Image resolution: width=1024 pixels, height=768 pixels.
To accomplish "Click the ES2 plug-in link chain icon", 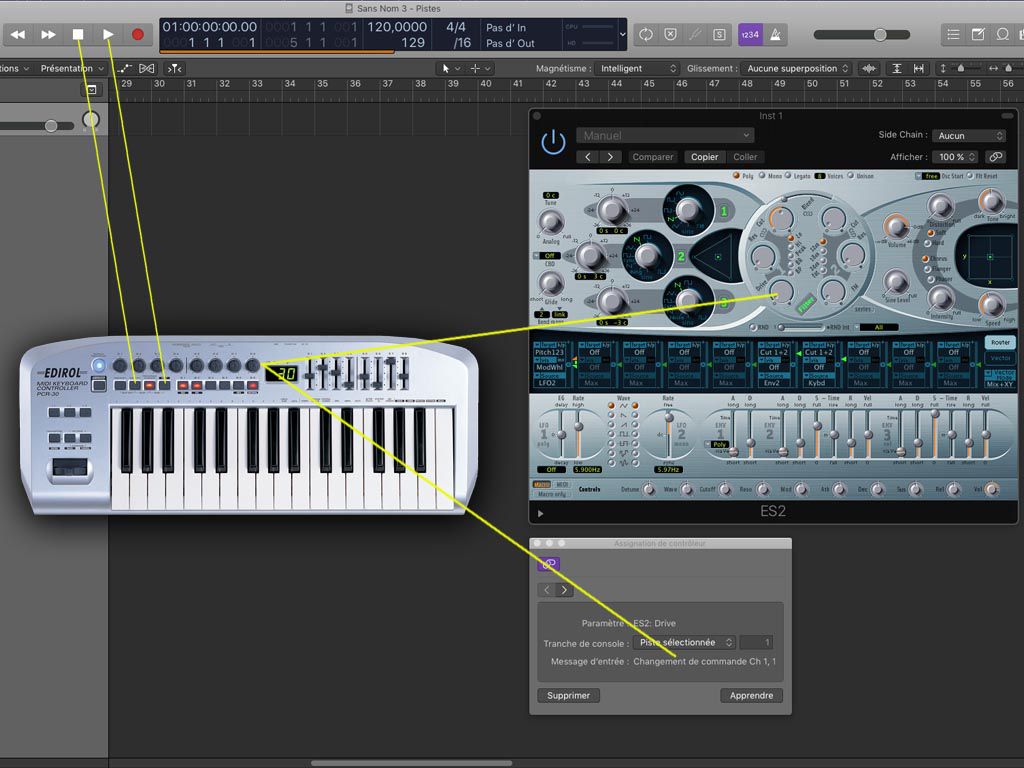I will point(995,157).
